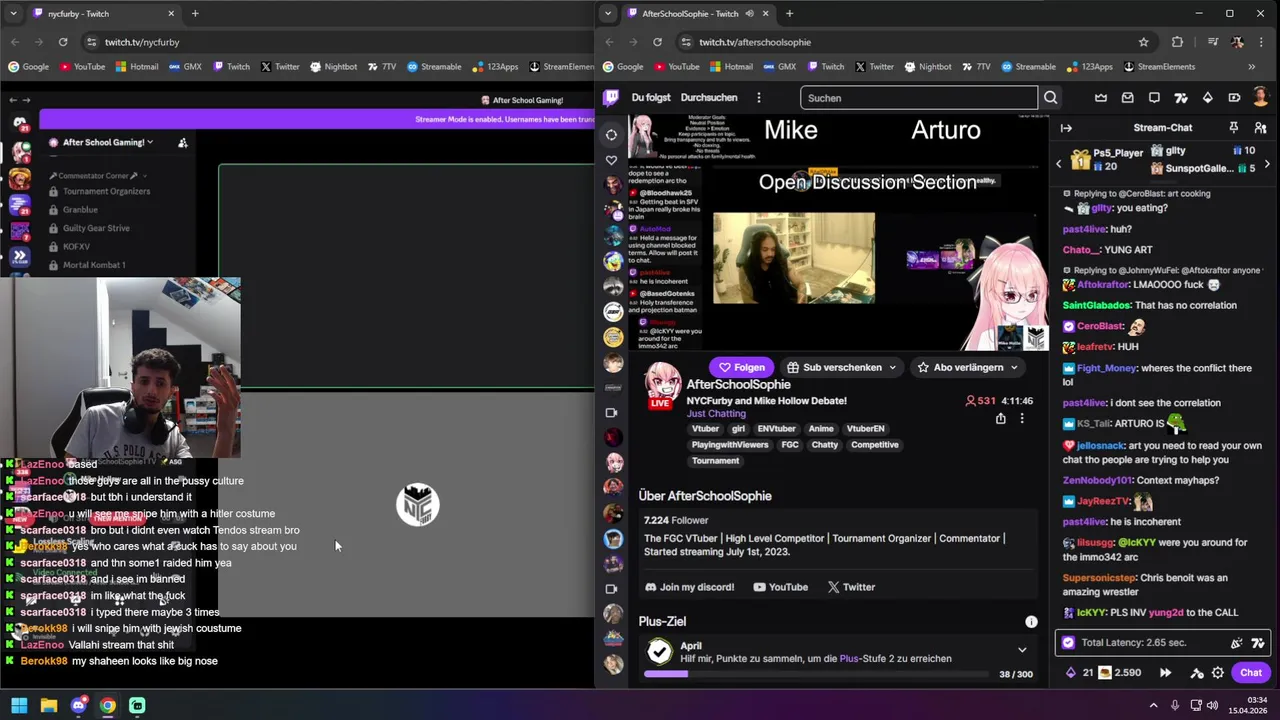Click the purple Chat send button
The height and width of the screenshot is (720, 1280).
[1251, 673]
